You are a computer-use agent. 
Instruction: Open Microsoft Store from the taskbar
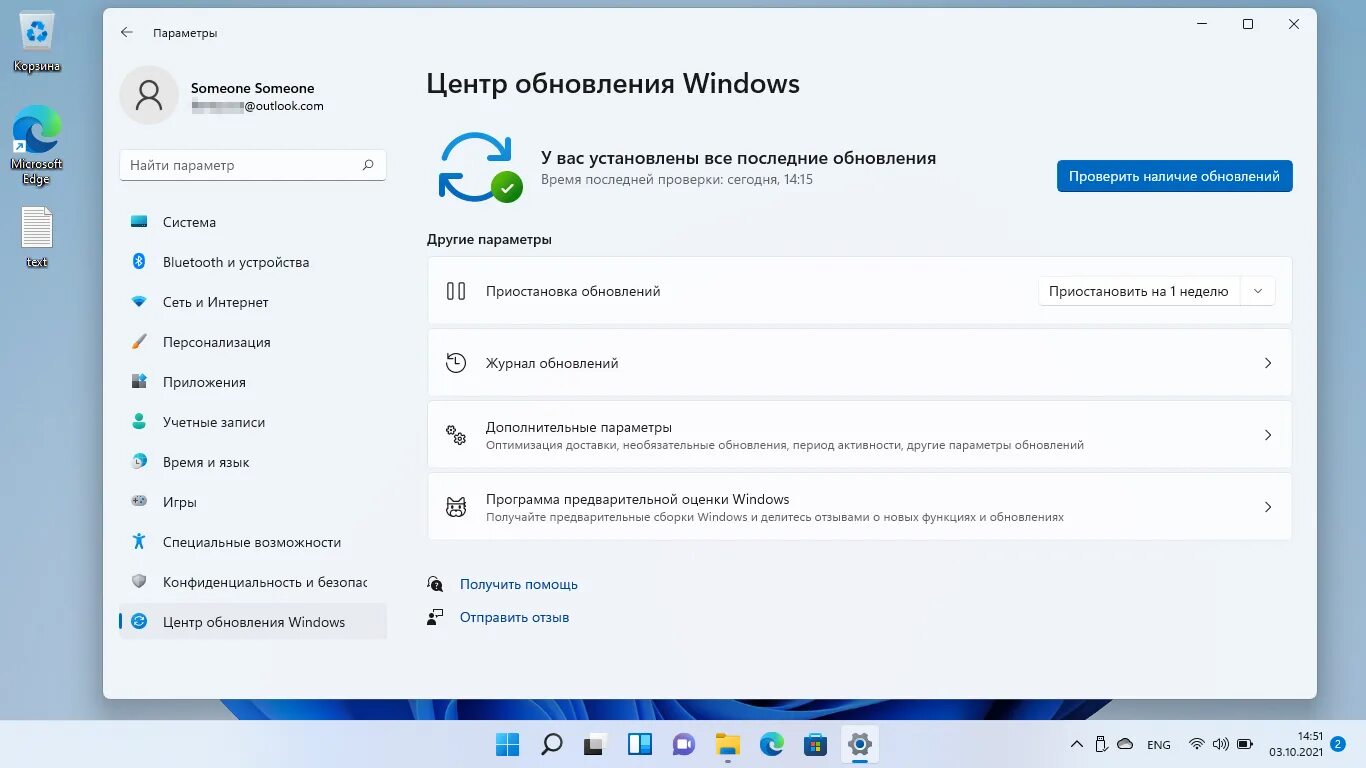tap(816, 744)
